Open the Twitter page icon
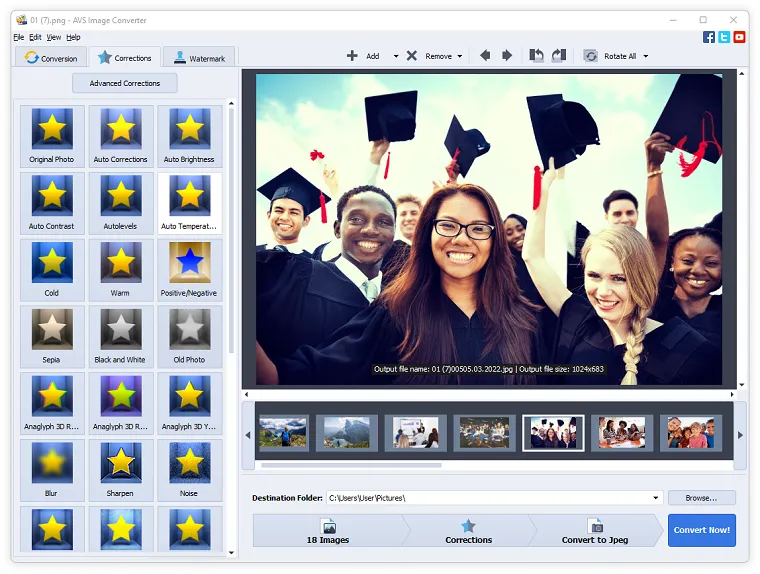This screenshot has width=760, height=574. click(724, 37)
